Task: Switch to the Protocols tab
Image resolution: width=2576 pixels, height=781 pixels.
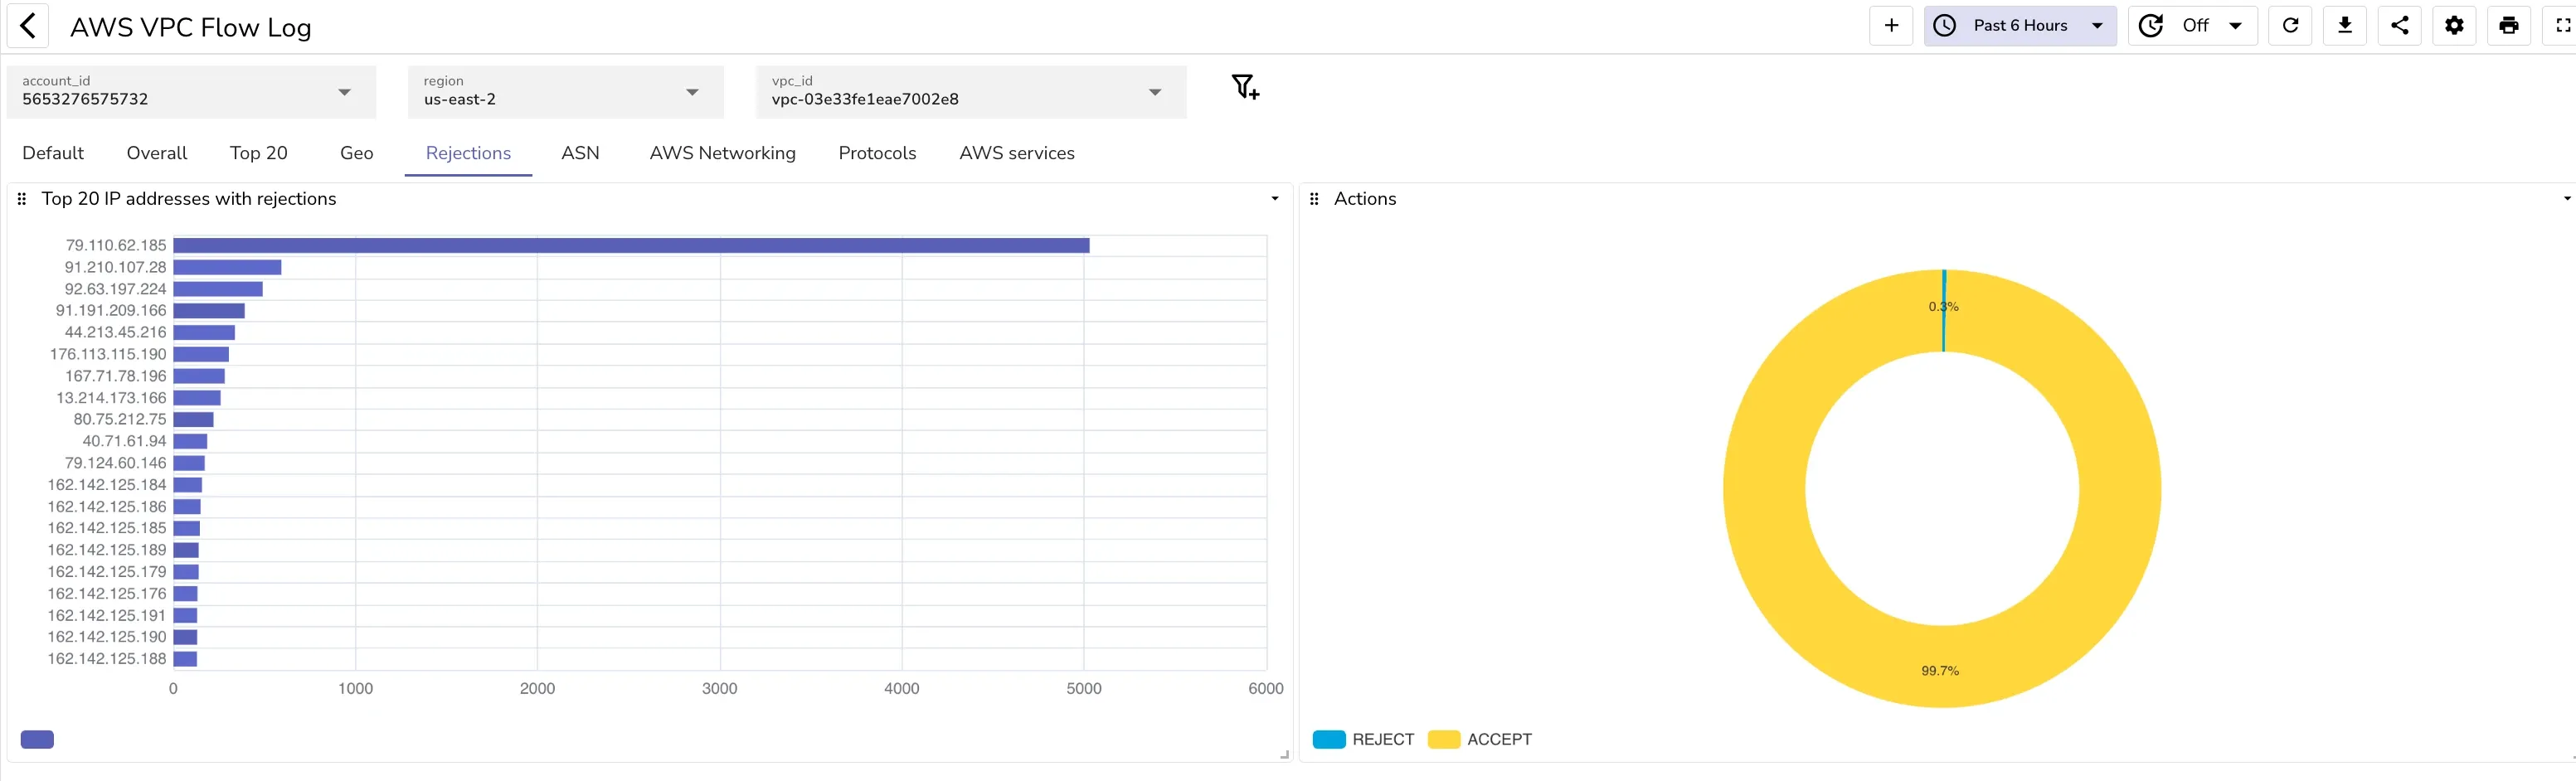Action: click(877, 153)
